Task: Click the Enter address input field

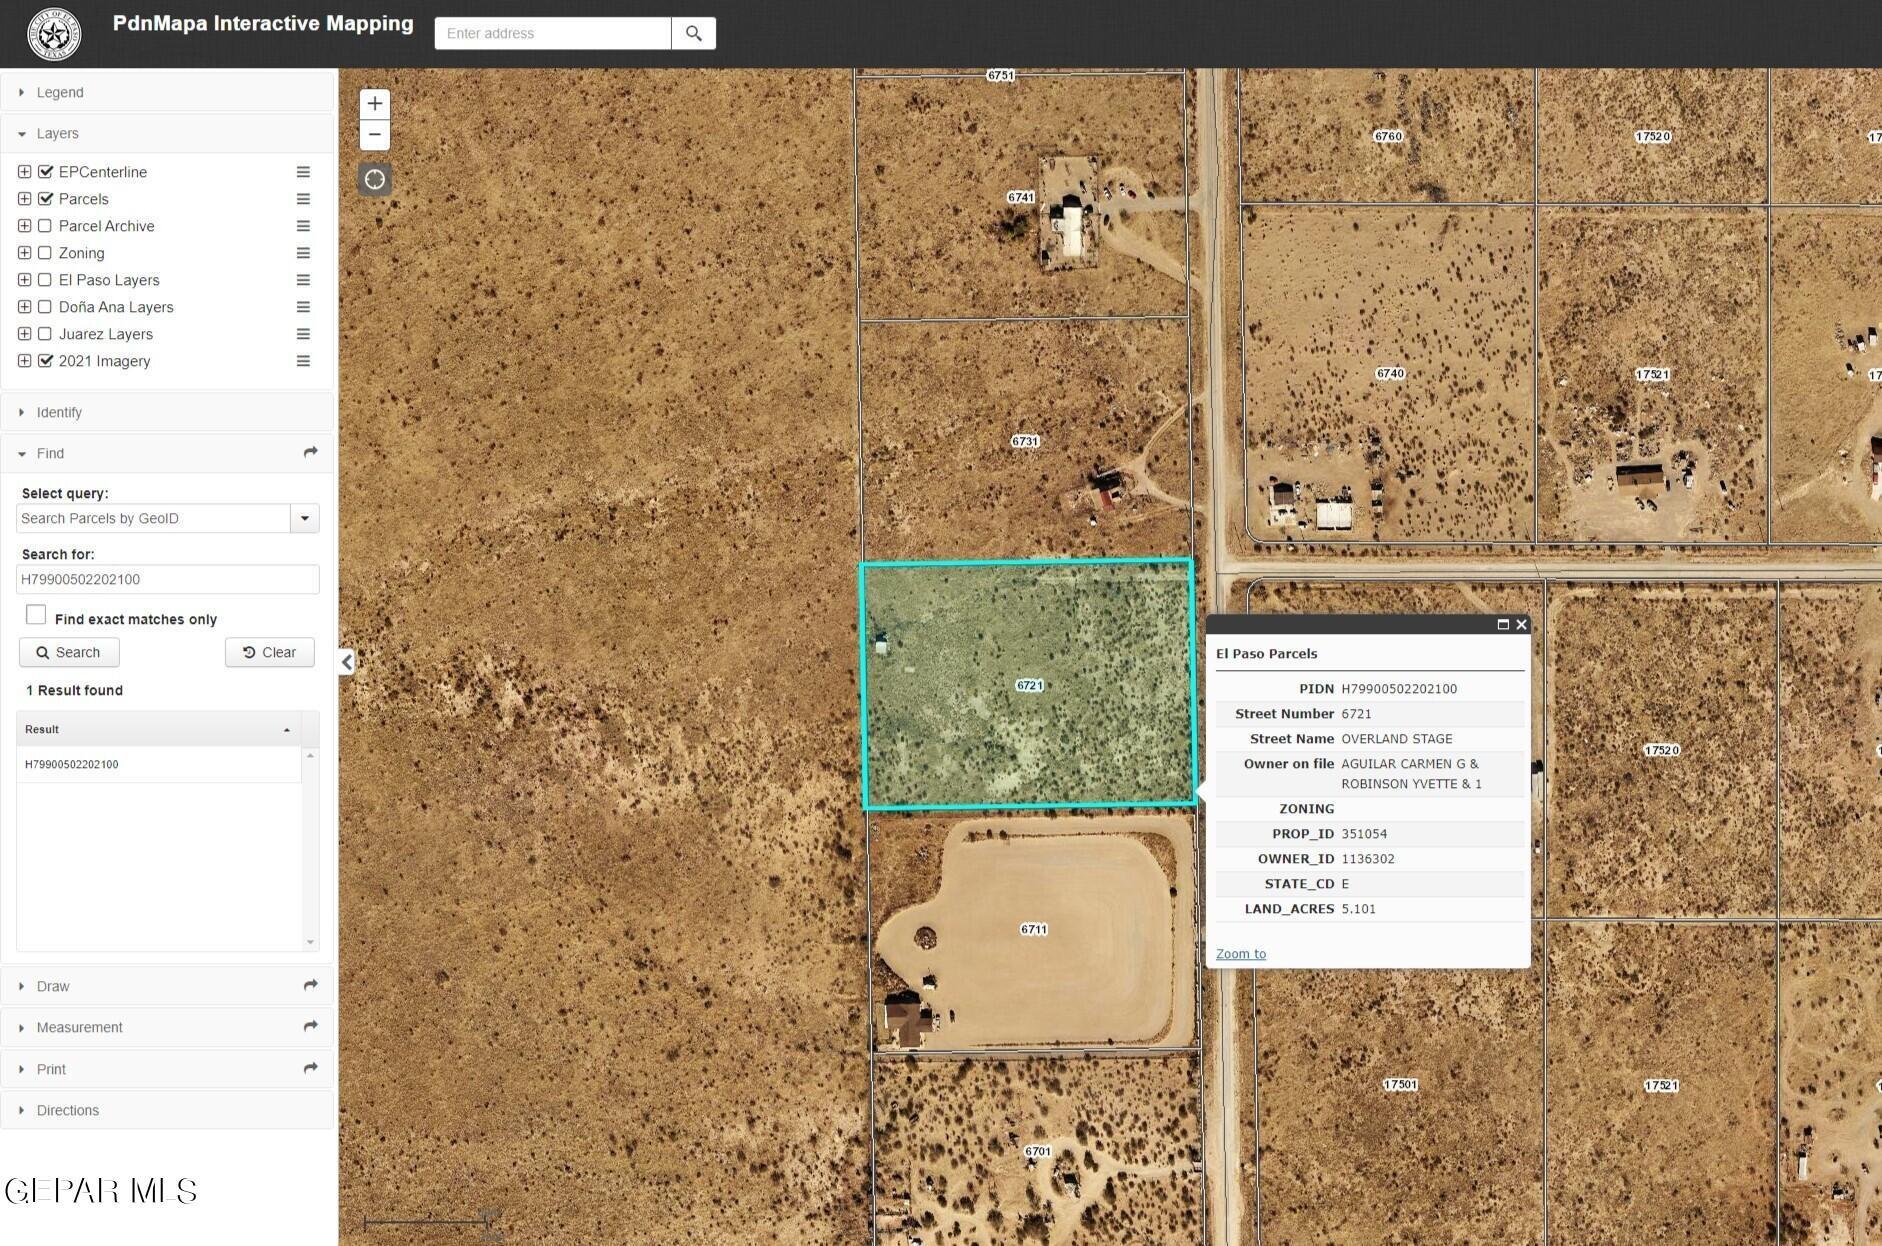Action: click(552, 33)
